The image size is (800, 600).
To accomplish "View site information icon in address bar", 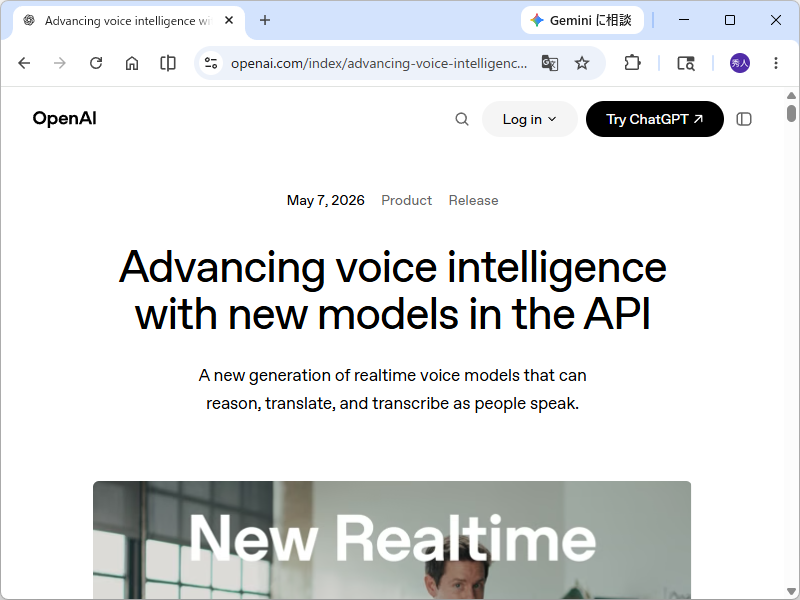I will point(211,63).
